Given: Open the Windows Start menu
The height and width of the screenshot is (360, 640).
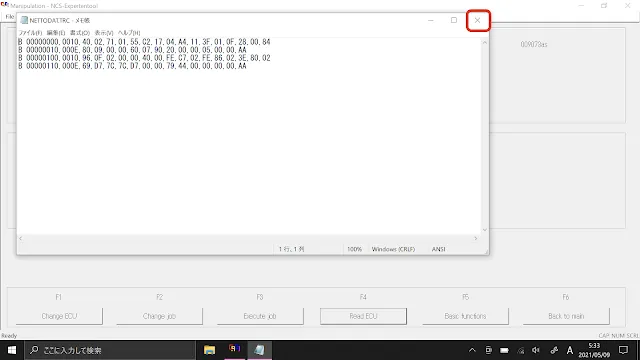Looking at the screenshot, I should tap(12, 350).
